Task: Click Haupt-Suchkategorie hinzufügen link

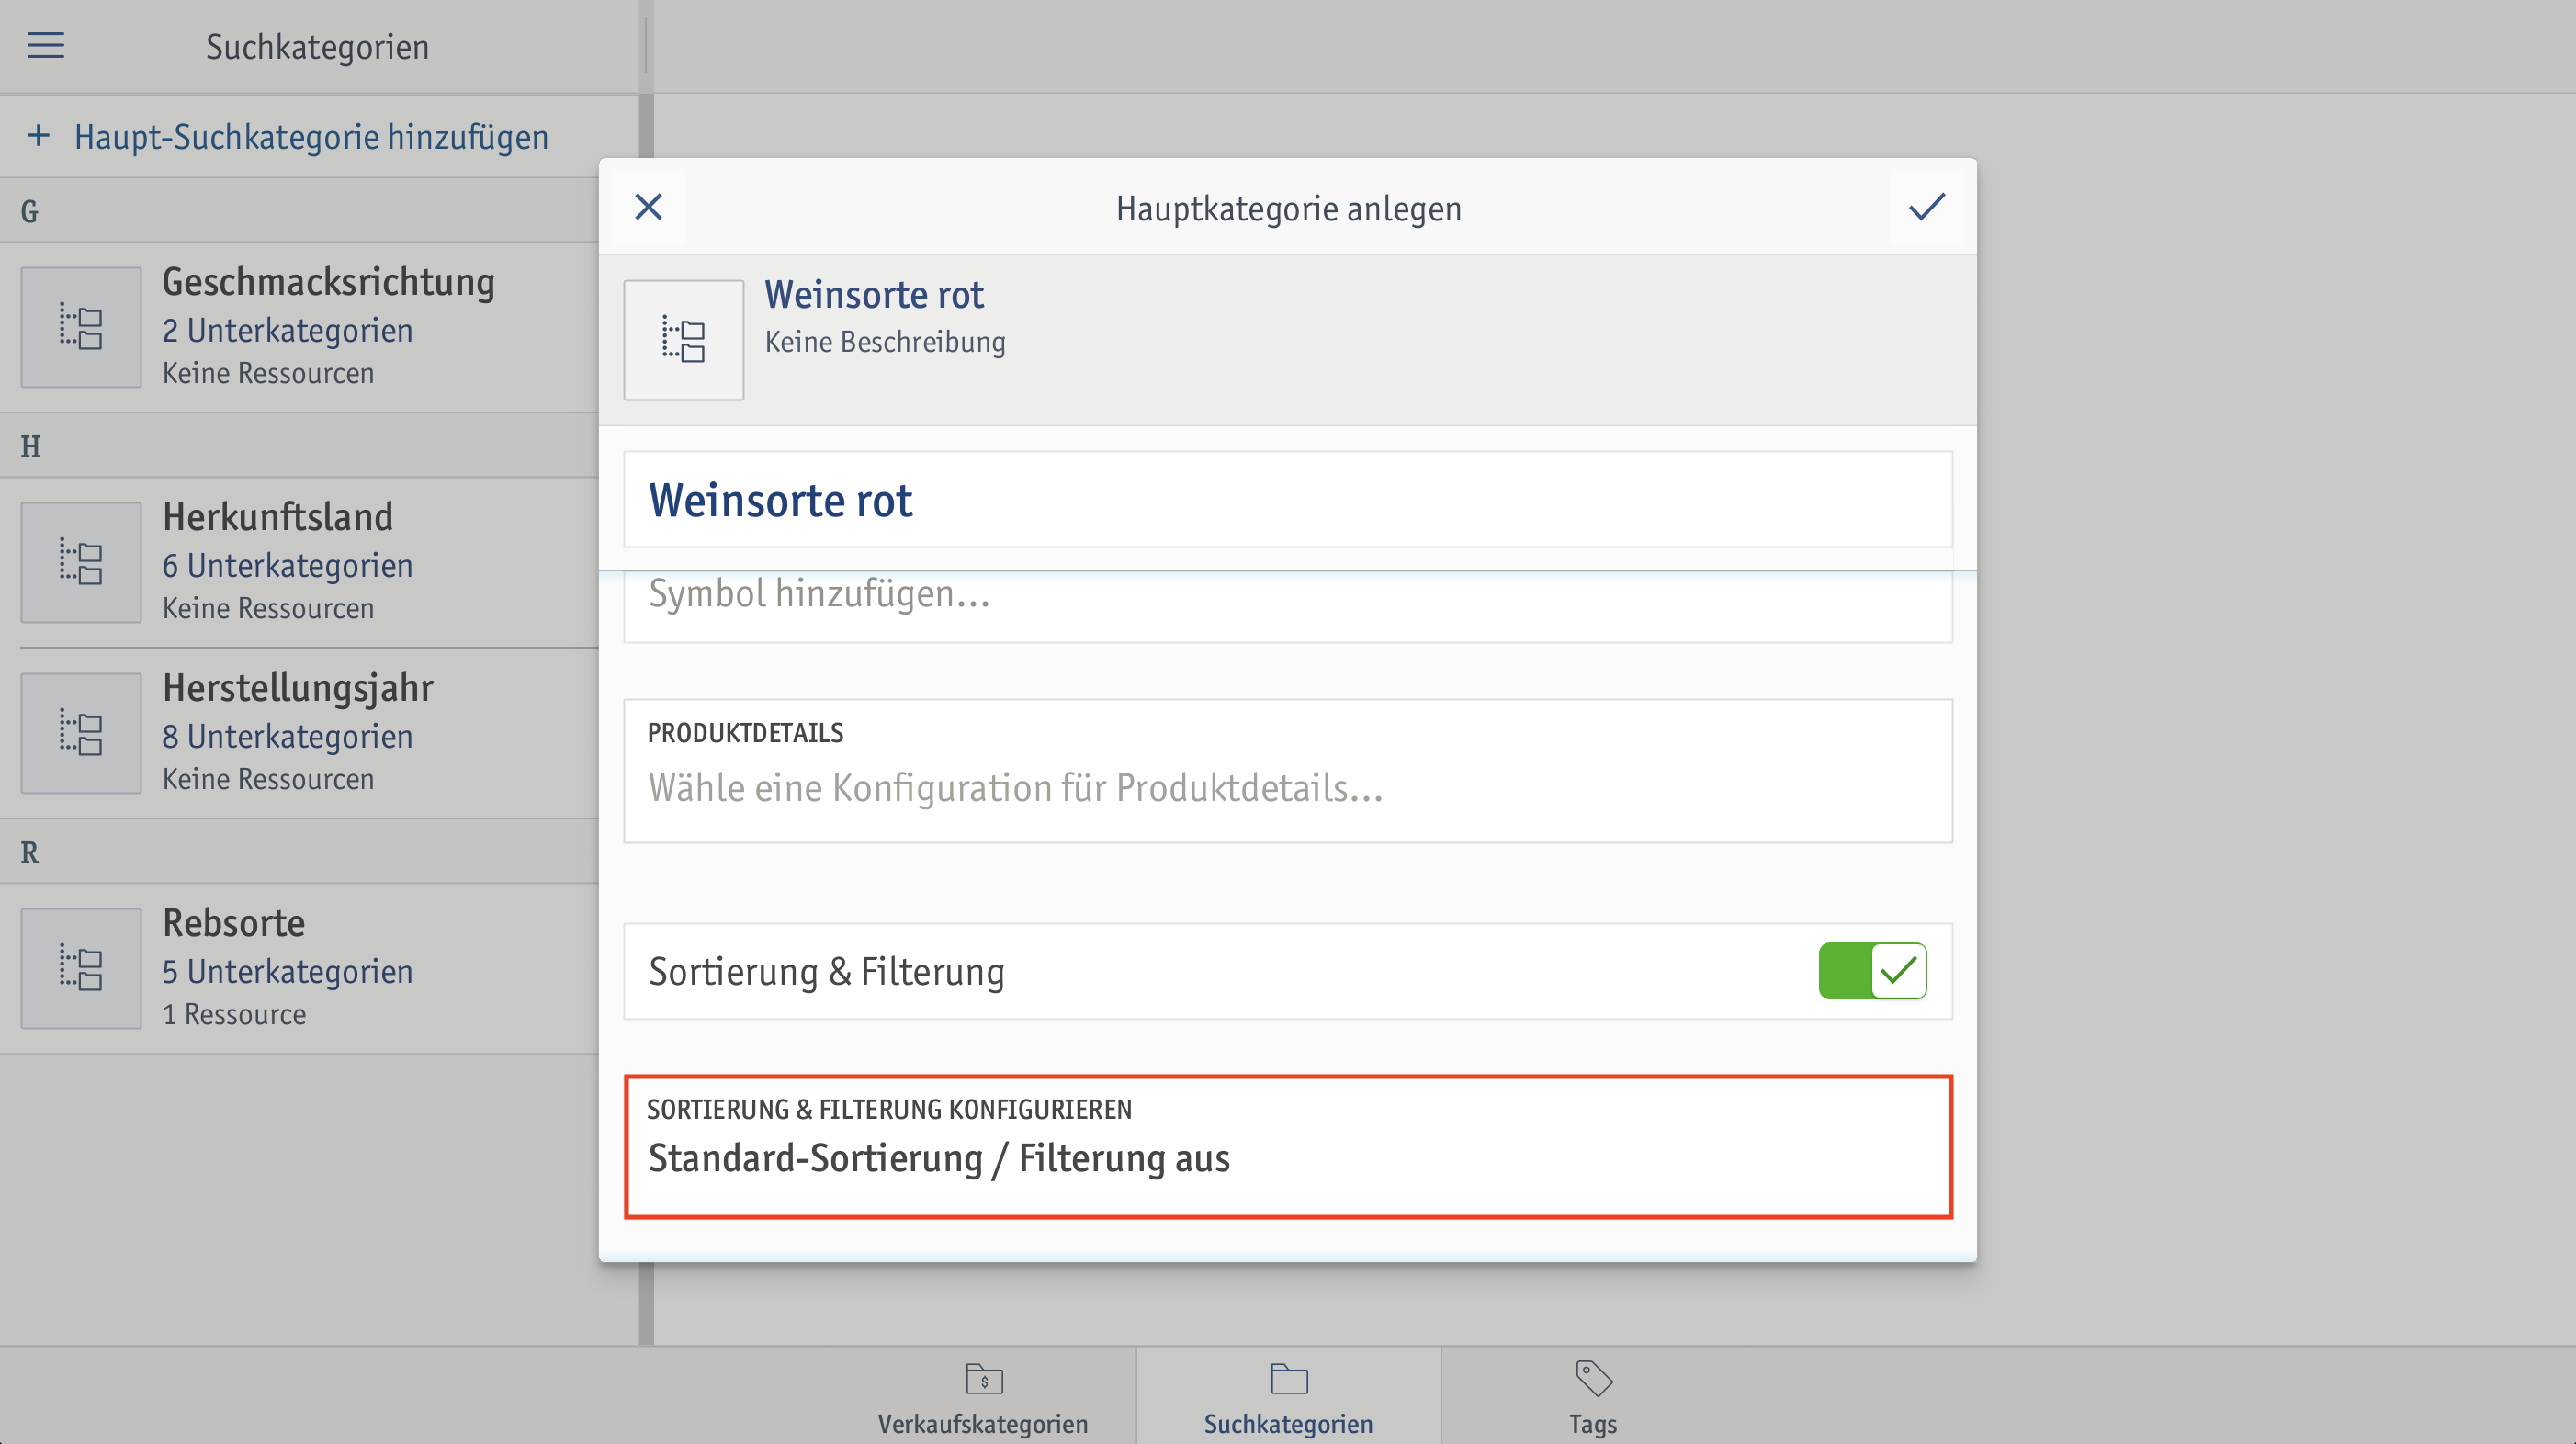Action: [311, 137]
